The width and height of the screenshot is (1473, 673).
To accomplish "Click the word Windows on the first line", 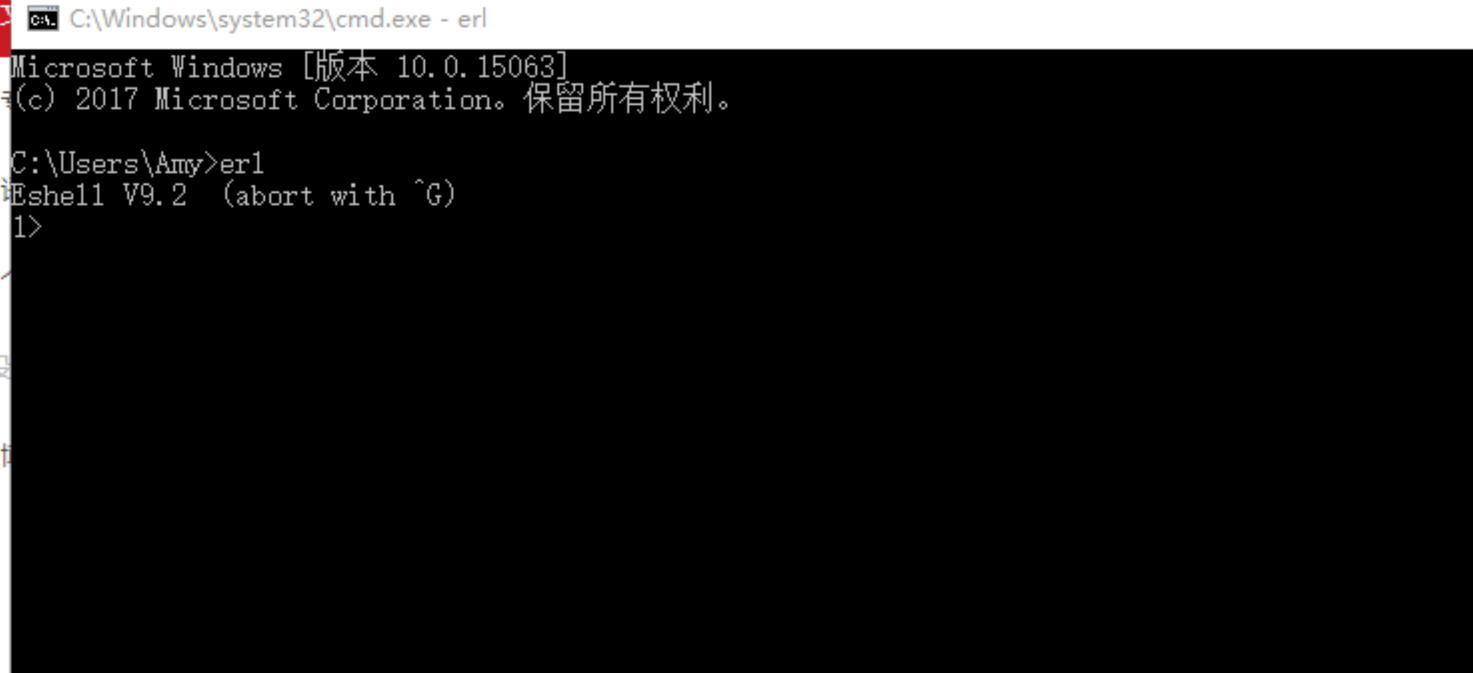I will pos(227,67).
